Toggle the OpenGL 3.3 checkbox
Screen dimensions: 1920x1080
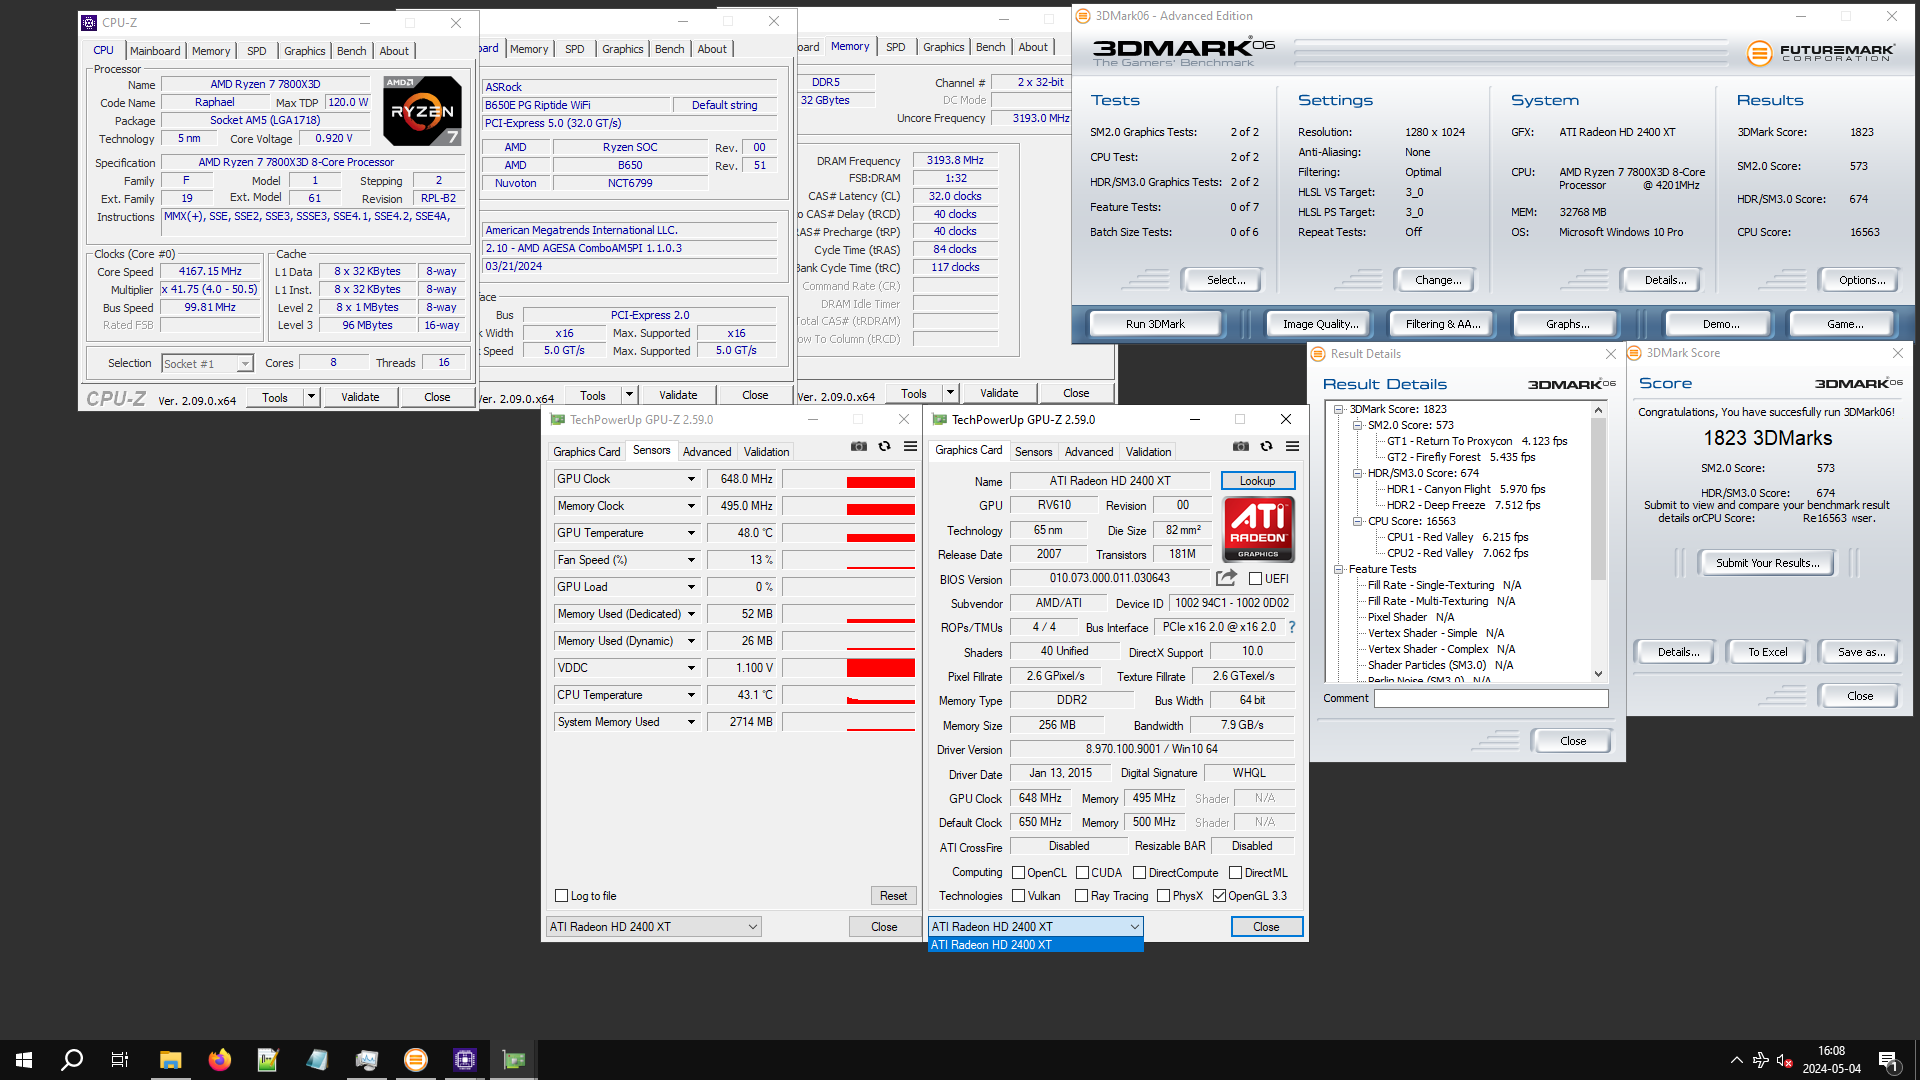(x=1219, y=896)
